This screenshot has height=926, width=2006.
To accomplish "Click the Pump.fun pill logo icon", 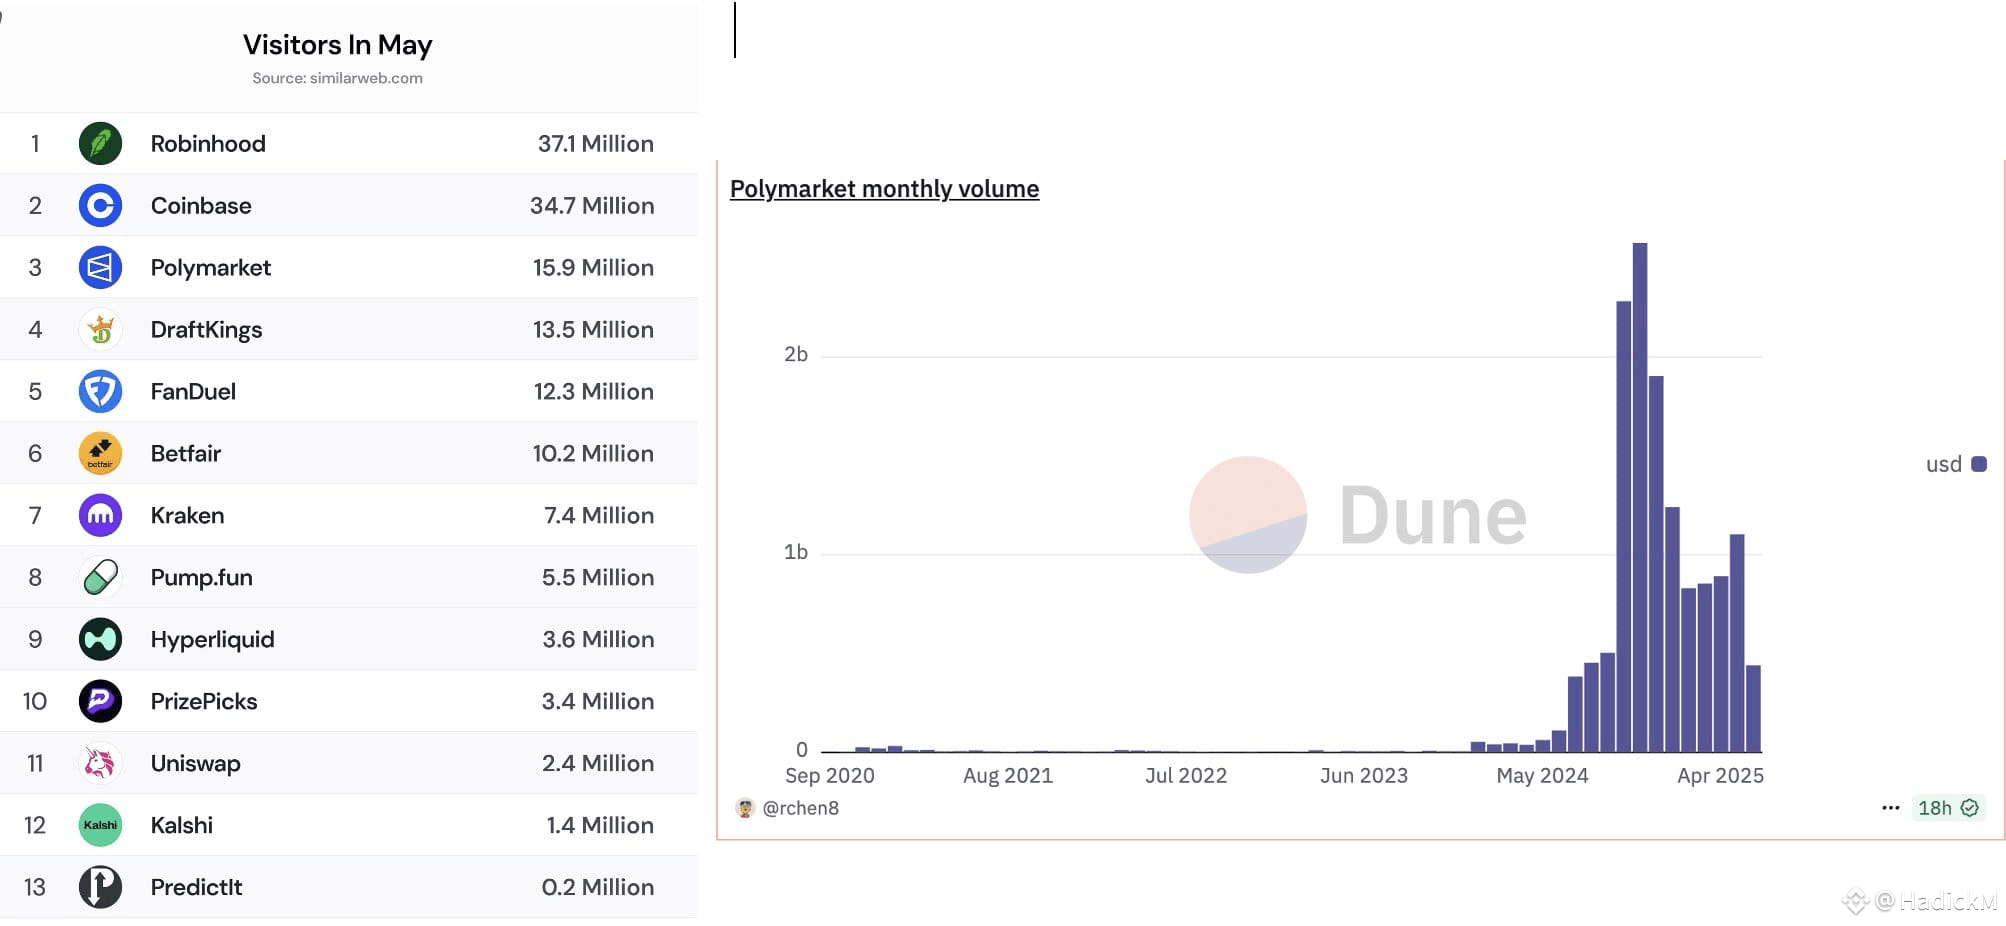I will (100, 577).
